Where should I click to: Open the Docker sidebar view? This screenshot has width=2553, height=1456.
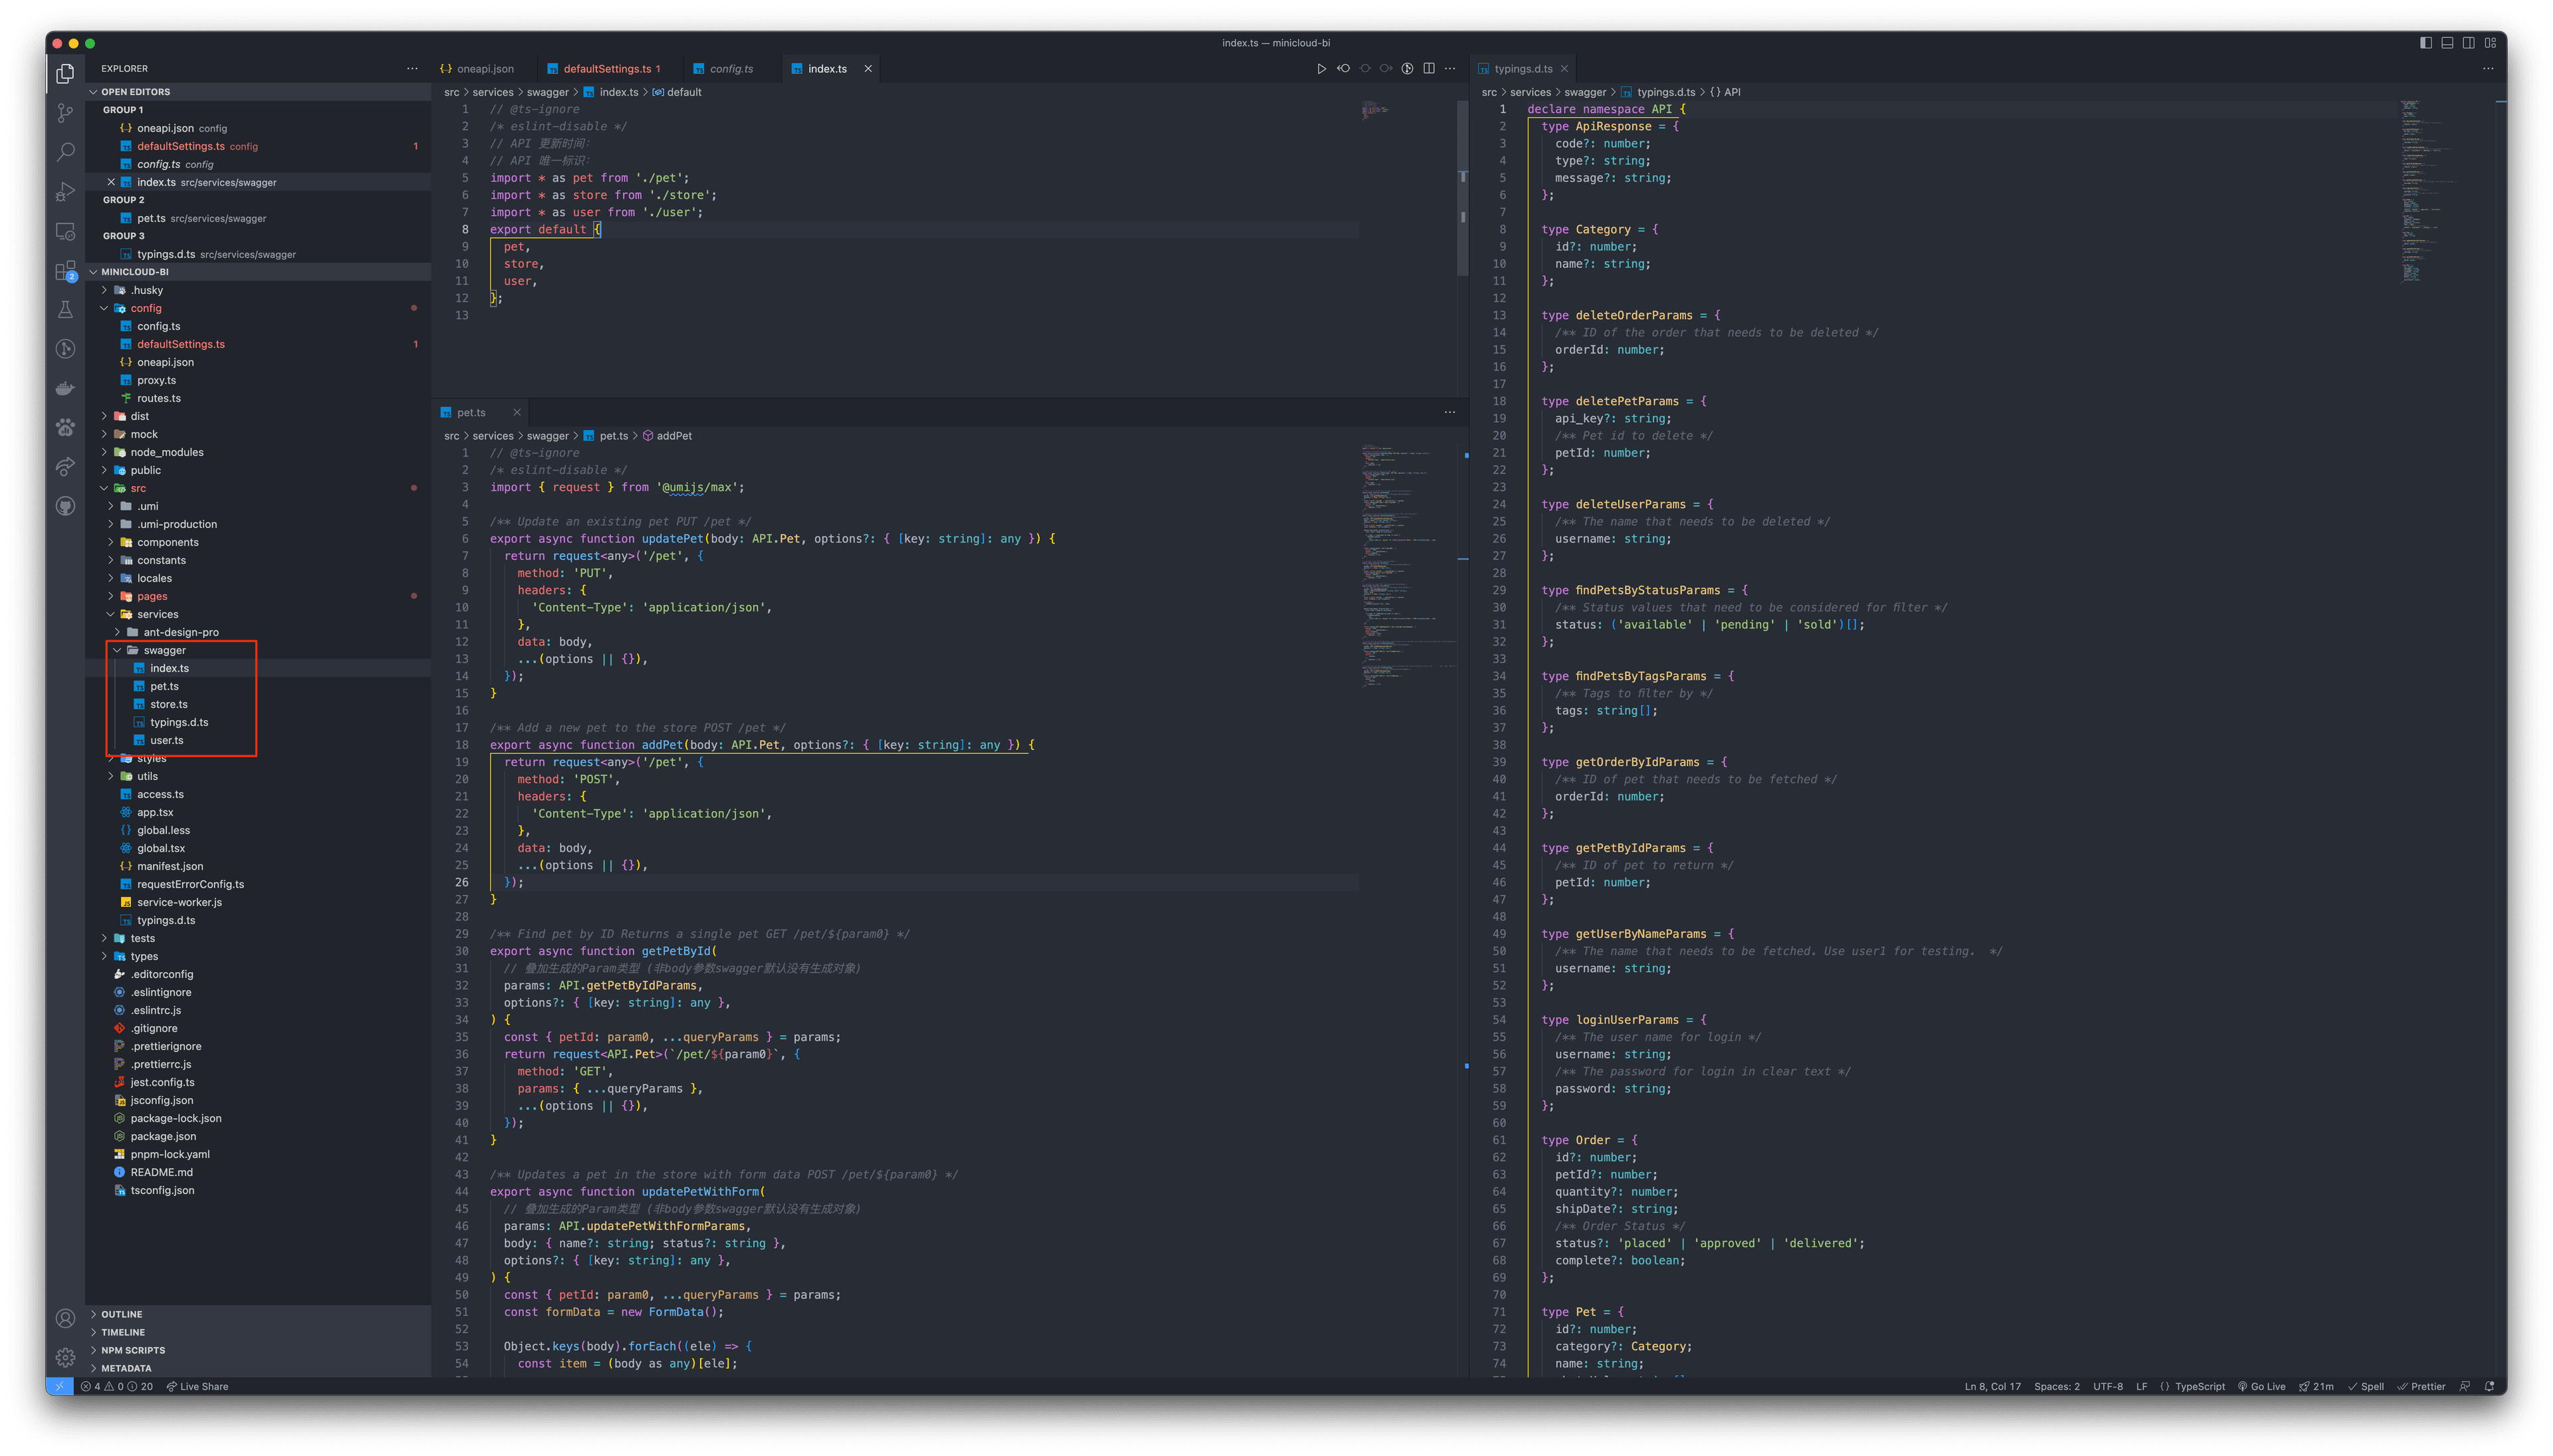65,388
